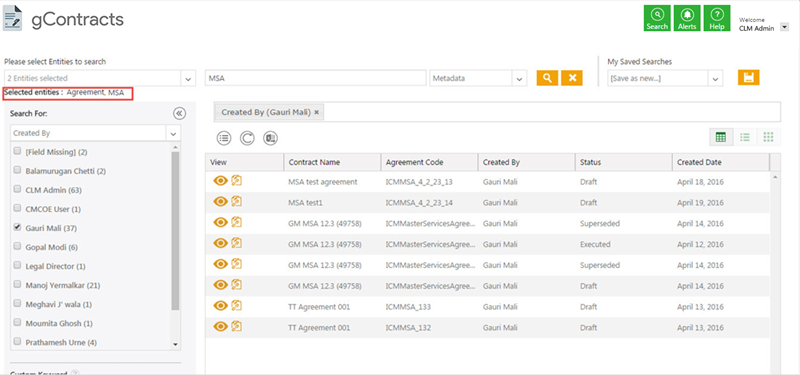View MSA test agreement with the eye icon

pyautogui.click(x=220, y=181)
